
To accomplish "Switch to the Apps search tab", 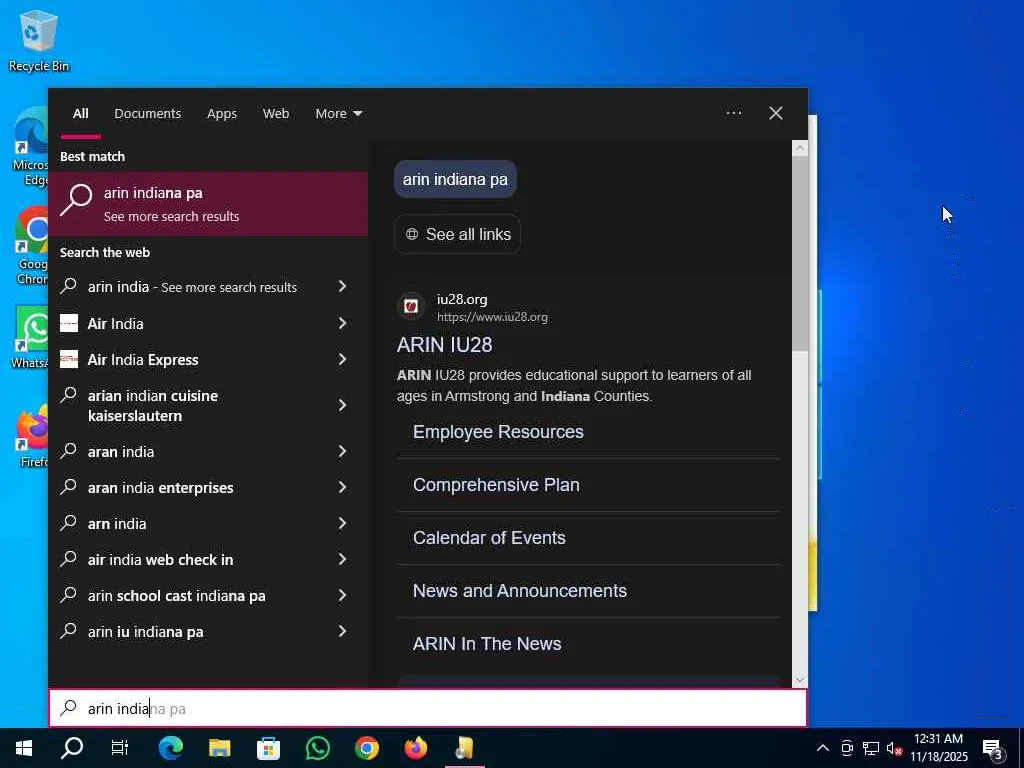I will [x=222, y=114].
